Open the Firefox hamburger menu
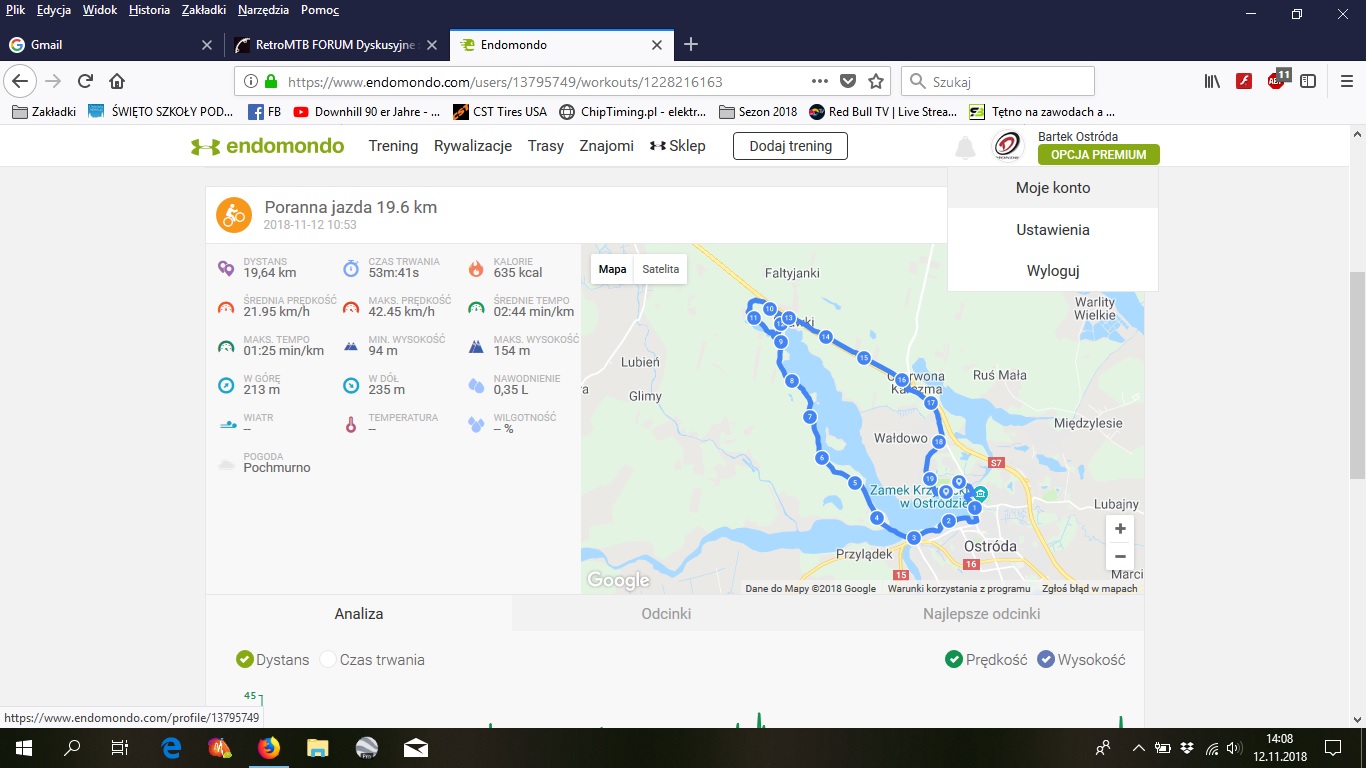 coord(1346,82)
